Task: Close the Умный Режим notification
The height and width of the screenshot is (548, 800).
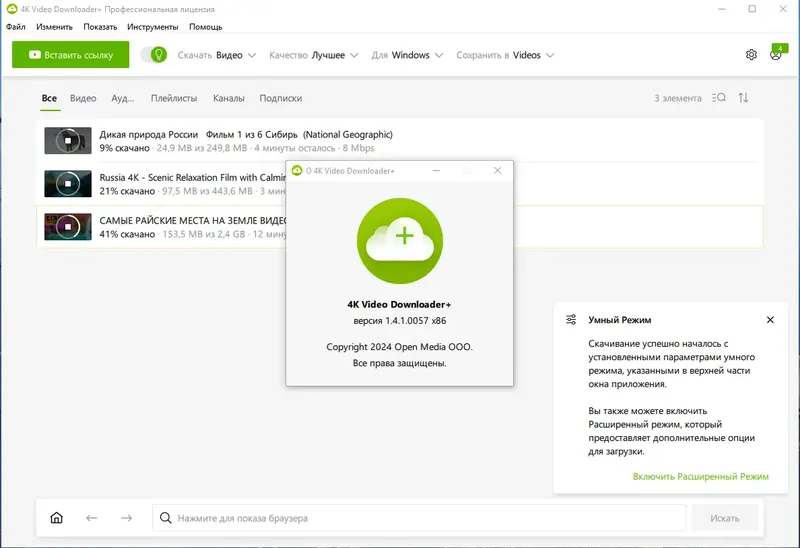Action: [770, 320]
